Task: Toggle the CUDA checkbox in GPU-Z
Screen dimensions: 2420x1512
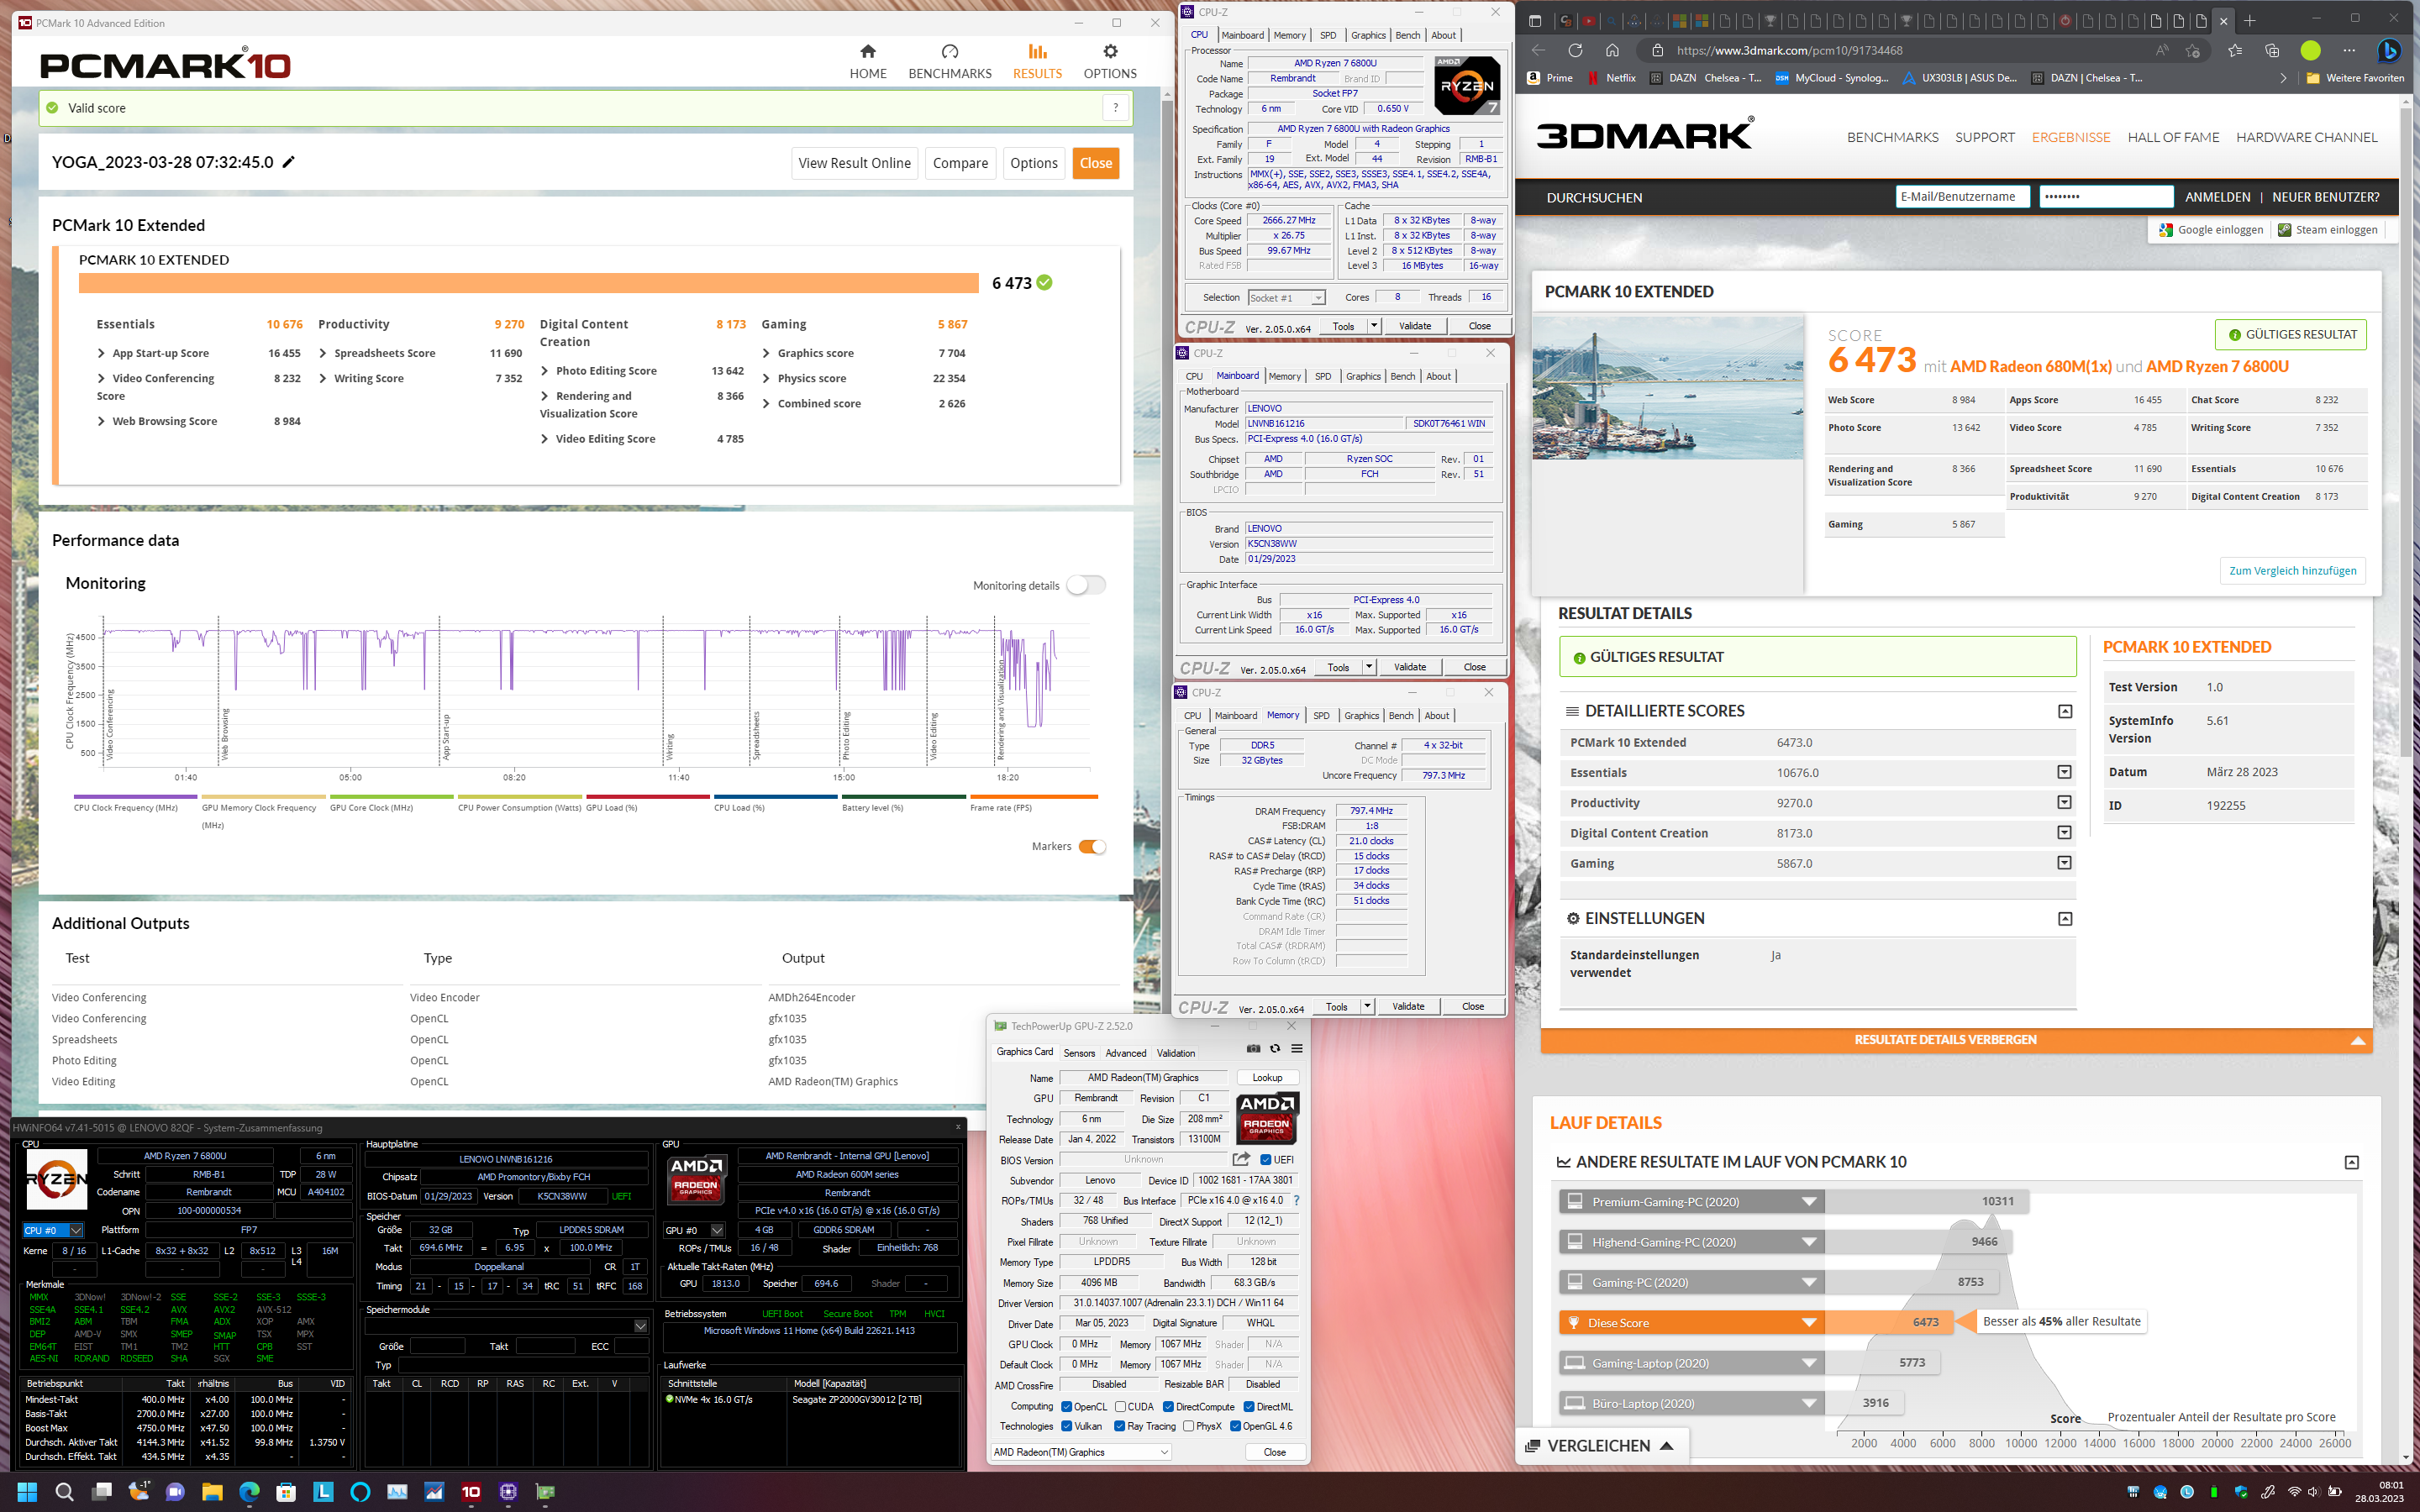Action: (x=1120, y=1407)
